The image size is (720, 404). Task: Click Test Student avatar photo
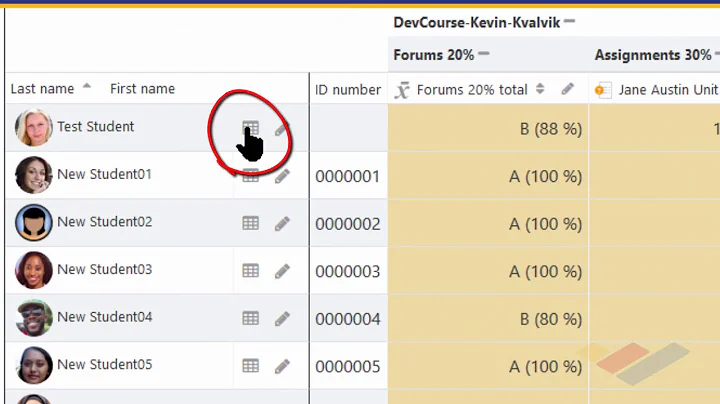(x=34, y=128)
